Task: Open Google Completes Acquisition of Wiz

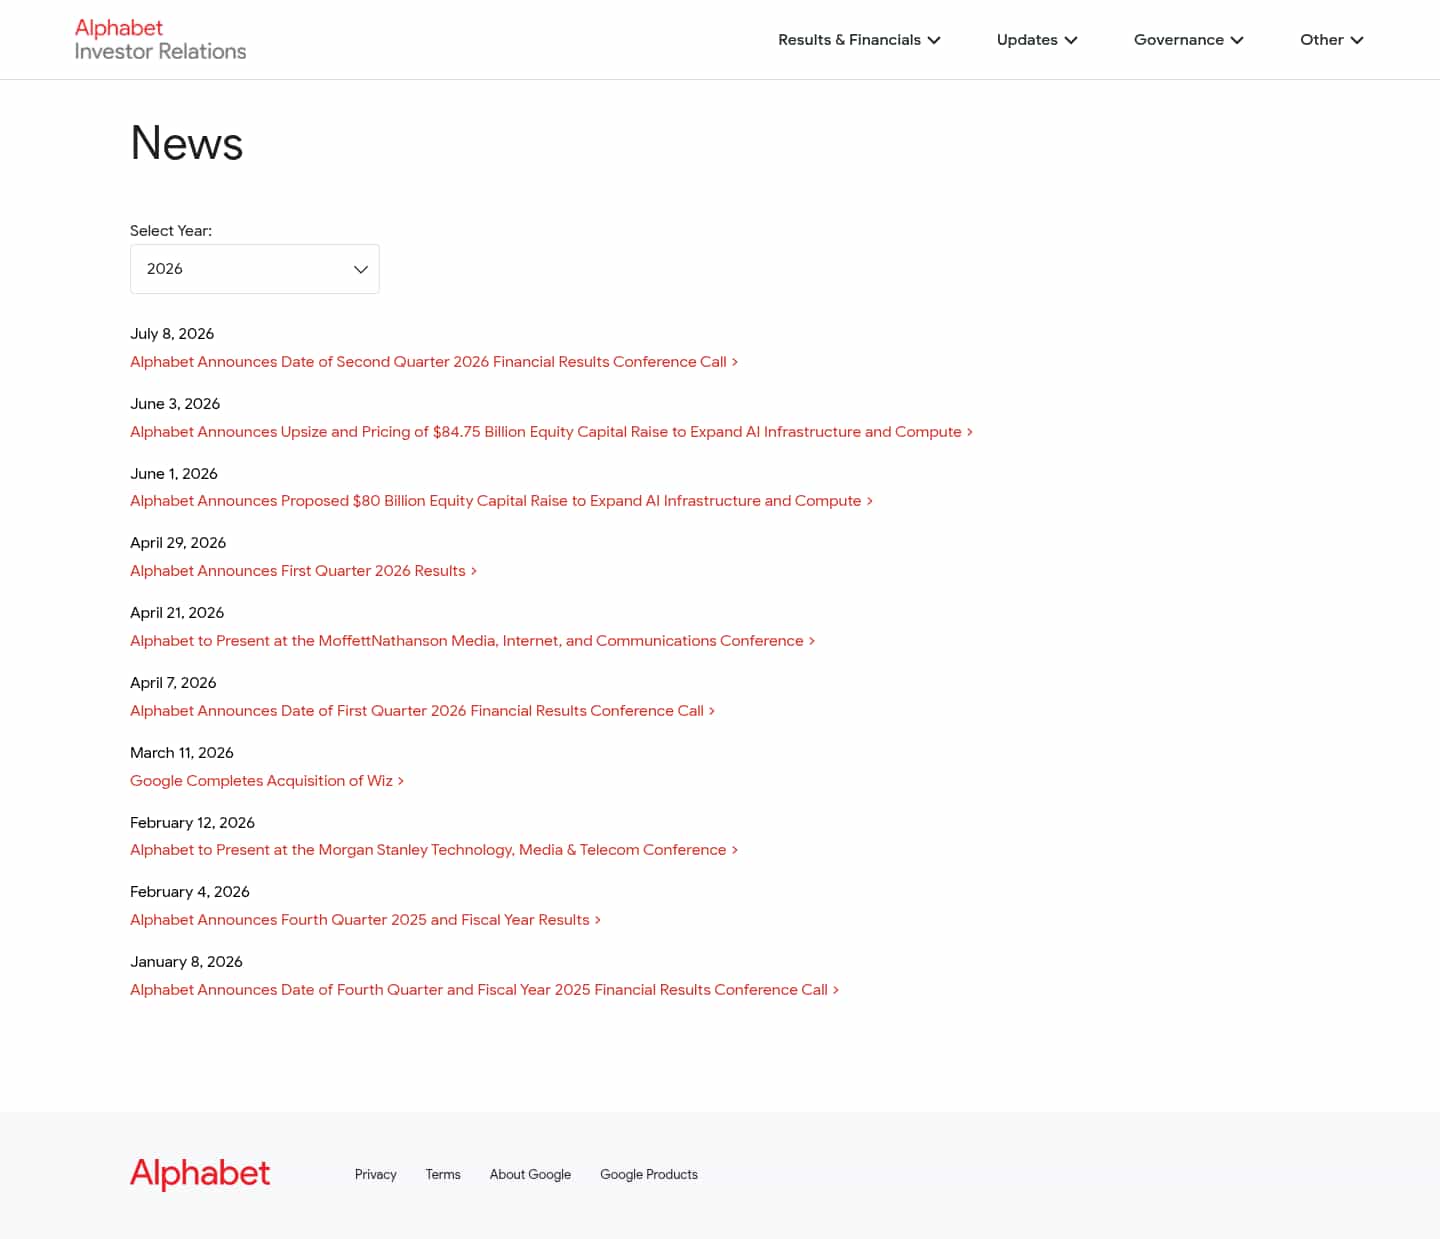Action: [267, 781]
